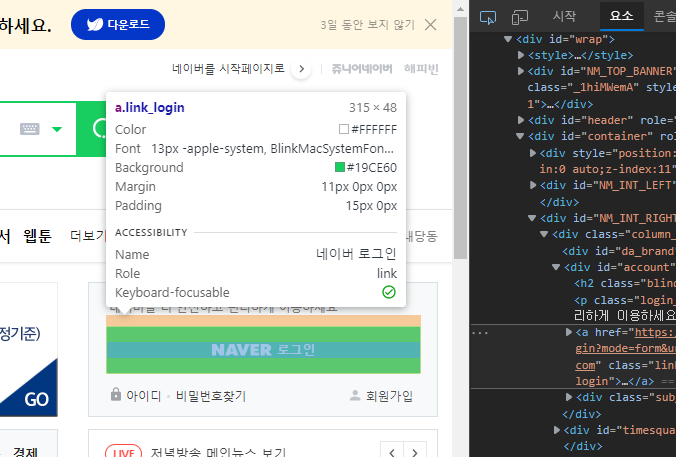Click the a.link_login selector in tooltip

(x=150, y=107)
